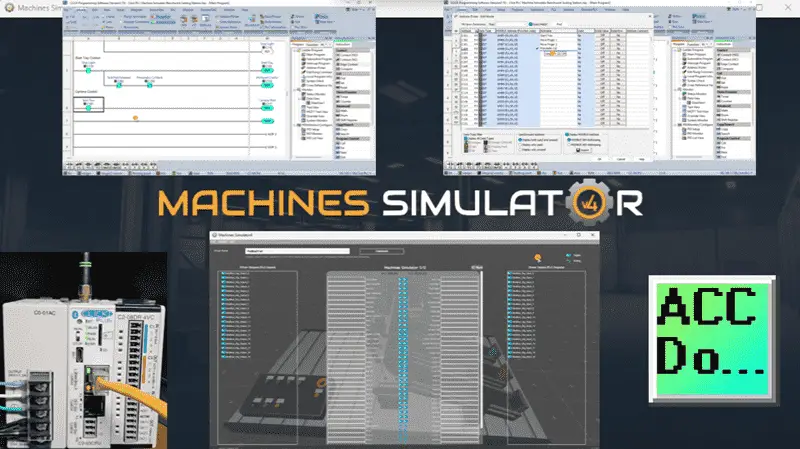Close the Machines Simulator4 window

point(592,235)
